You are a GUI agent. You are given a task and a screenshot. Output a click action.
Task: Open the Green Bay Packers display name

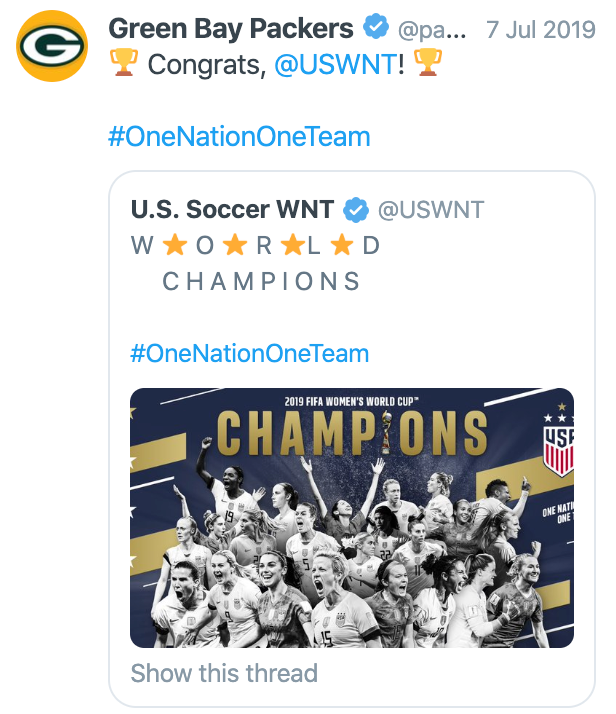231,29
